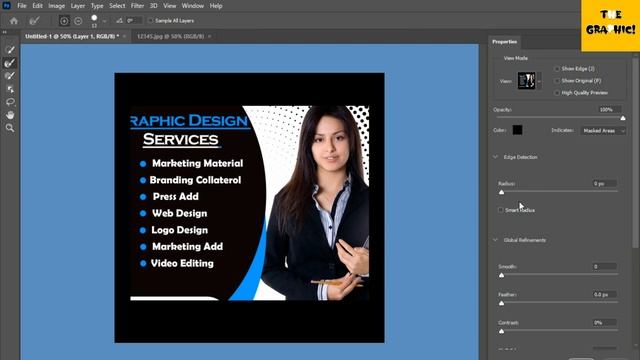Viewport: 640px width, 360px height.
Task: Select the Lasso tool
Action: [10, 102]
